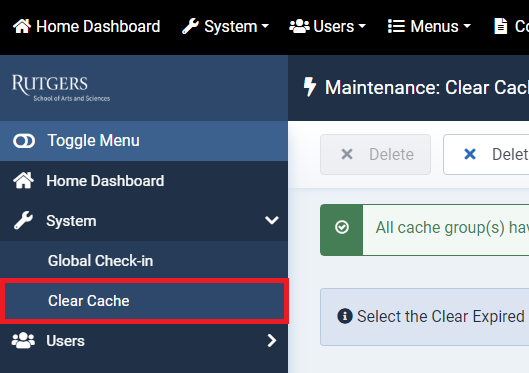The width and height of the screenshot is (529, 373).
Task: Click the Toggle Menu label
Action: (x=93, y=140)
